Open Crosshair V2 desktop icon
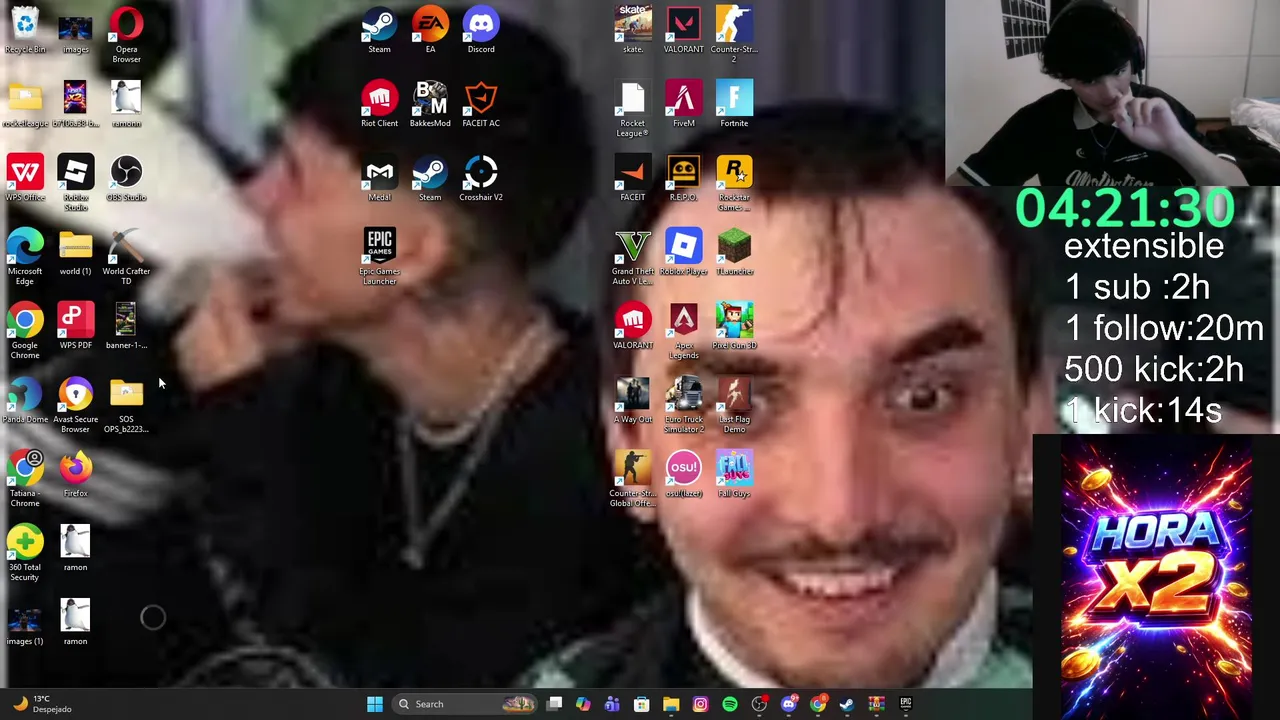Image resolution: width=1280 pixels, height=720 pixels. click(x=481, y=178)
